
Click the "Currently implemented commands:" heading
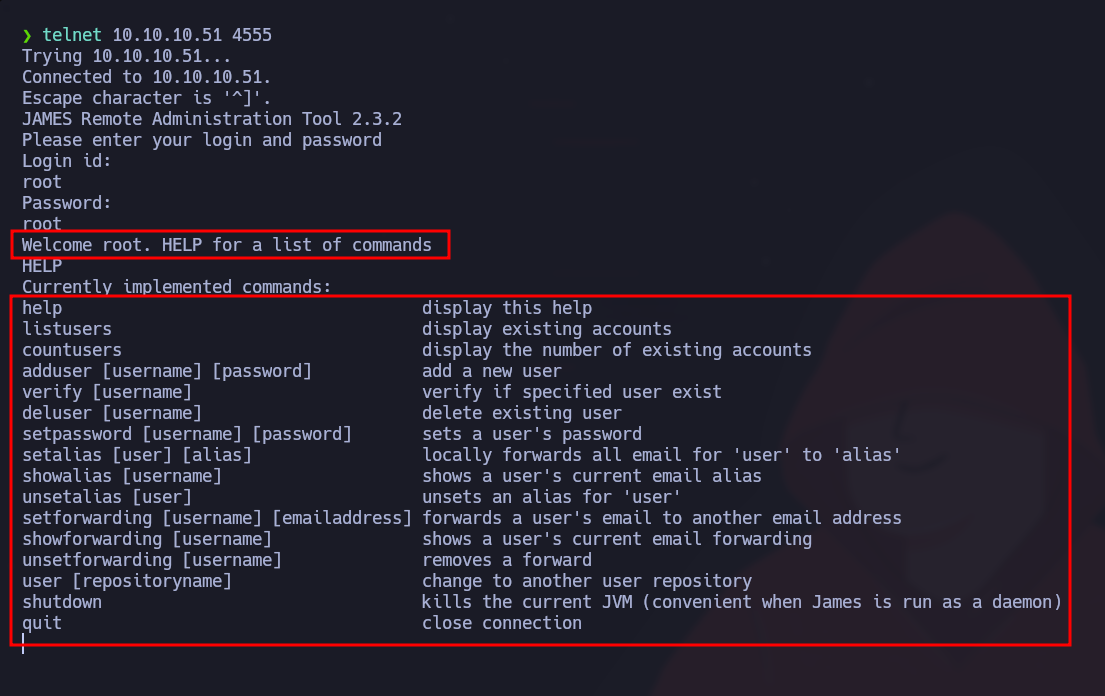point(176,287)
